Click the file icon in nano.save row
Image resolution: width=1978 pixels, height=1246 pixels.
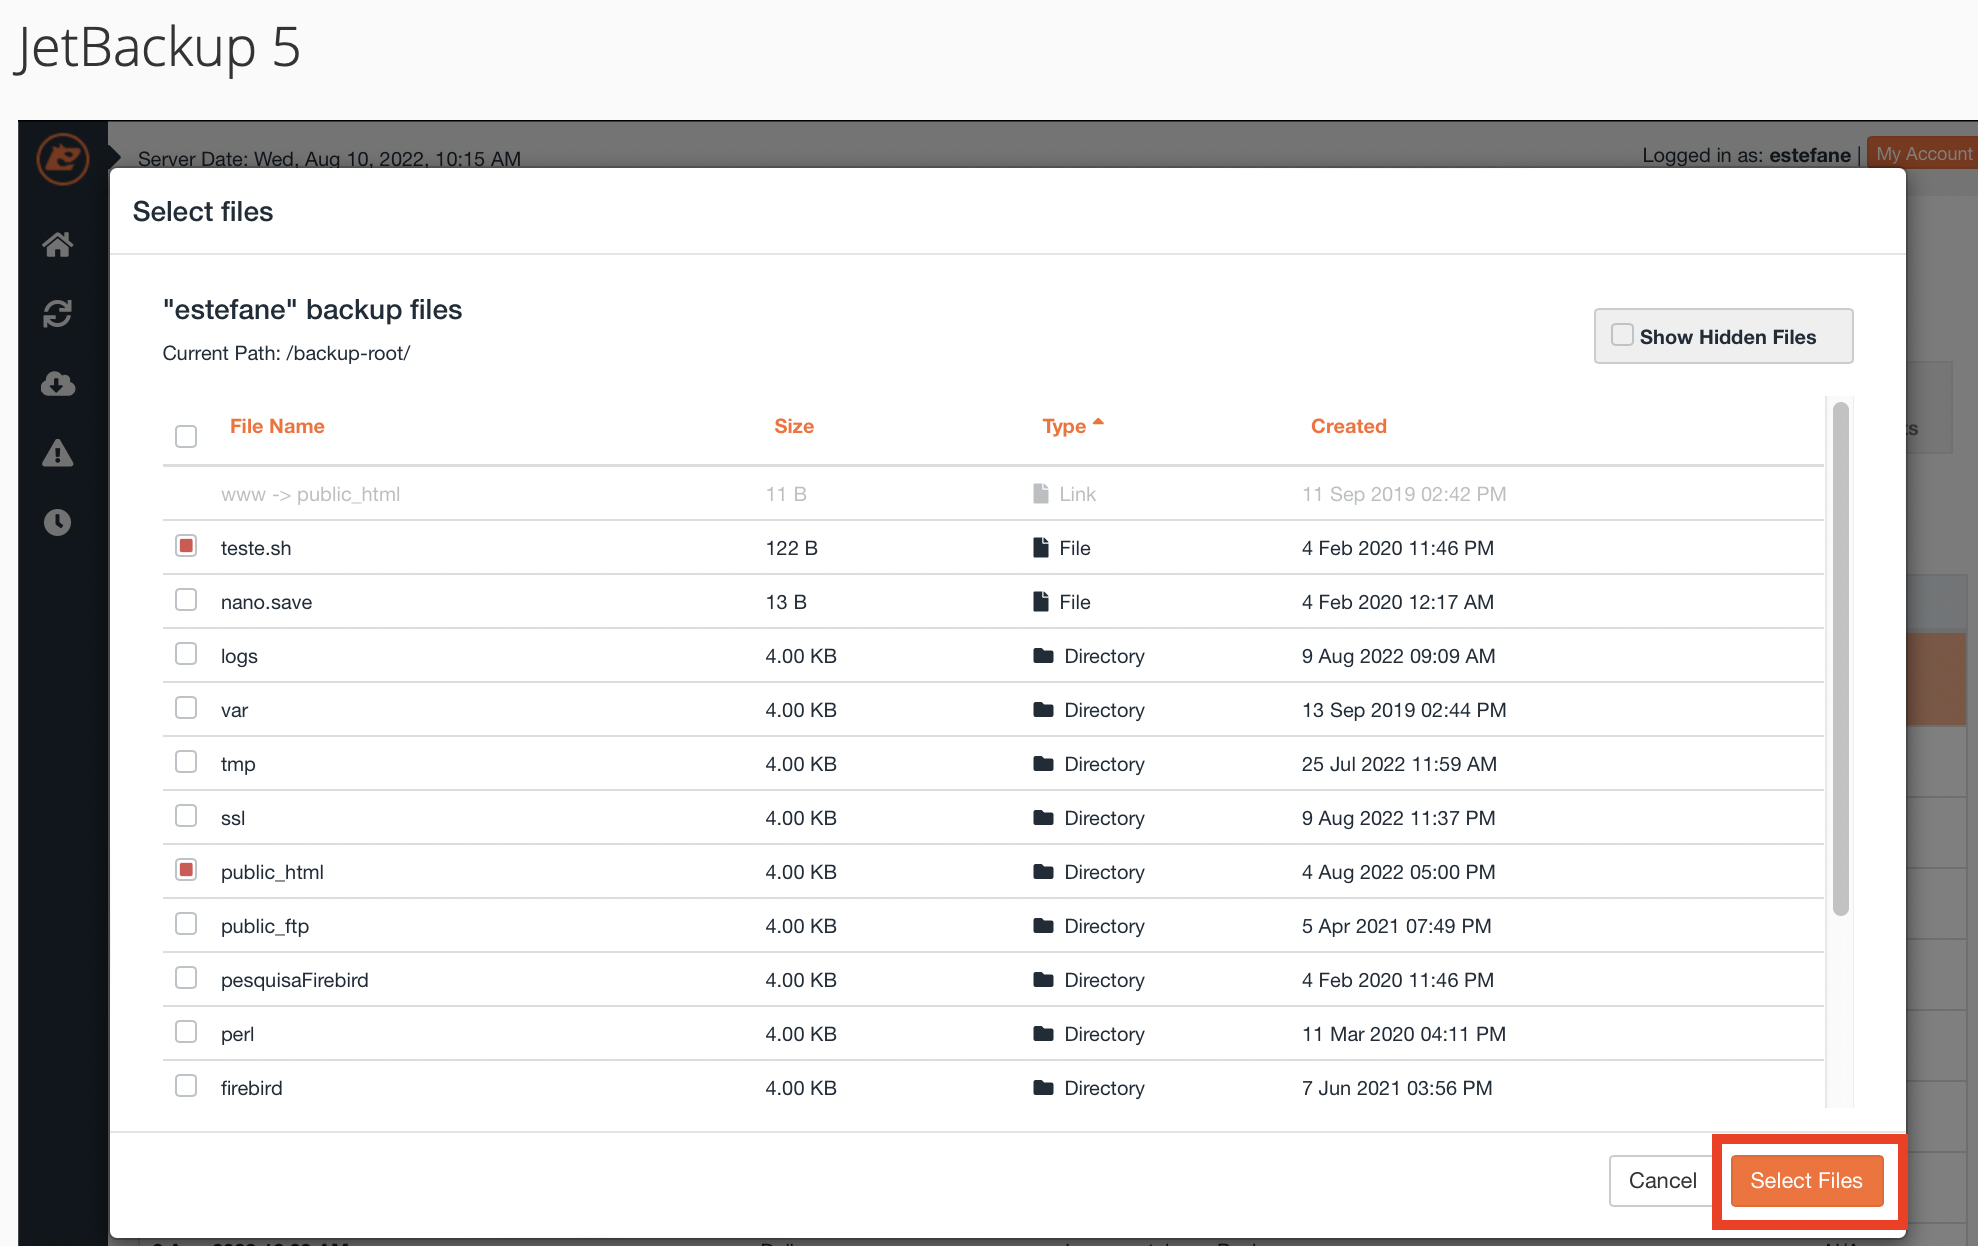pos(1041,601)
